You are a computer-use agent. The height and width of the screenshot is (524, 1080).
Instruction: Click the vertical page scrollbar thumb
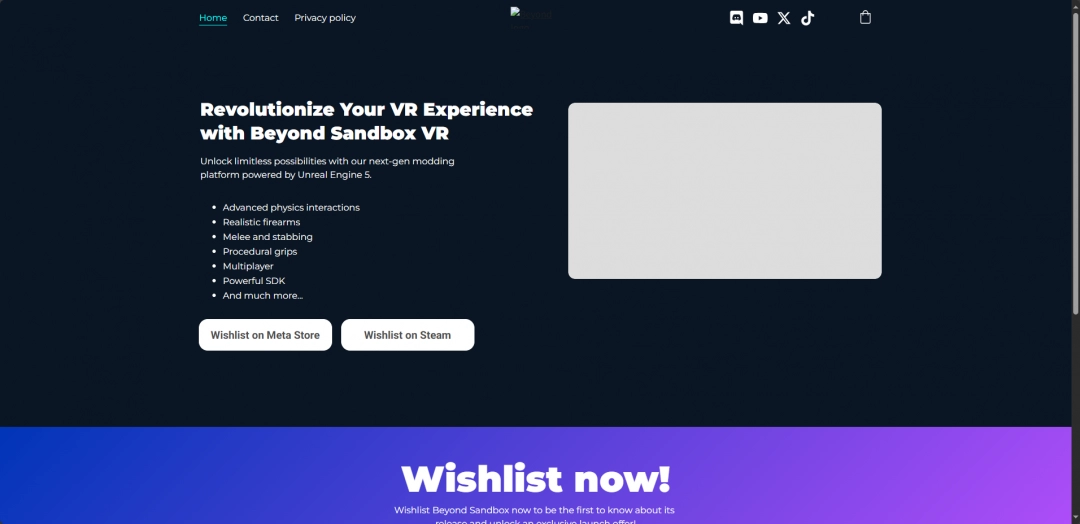[1075, 162]
